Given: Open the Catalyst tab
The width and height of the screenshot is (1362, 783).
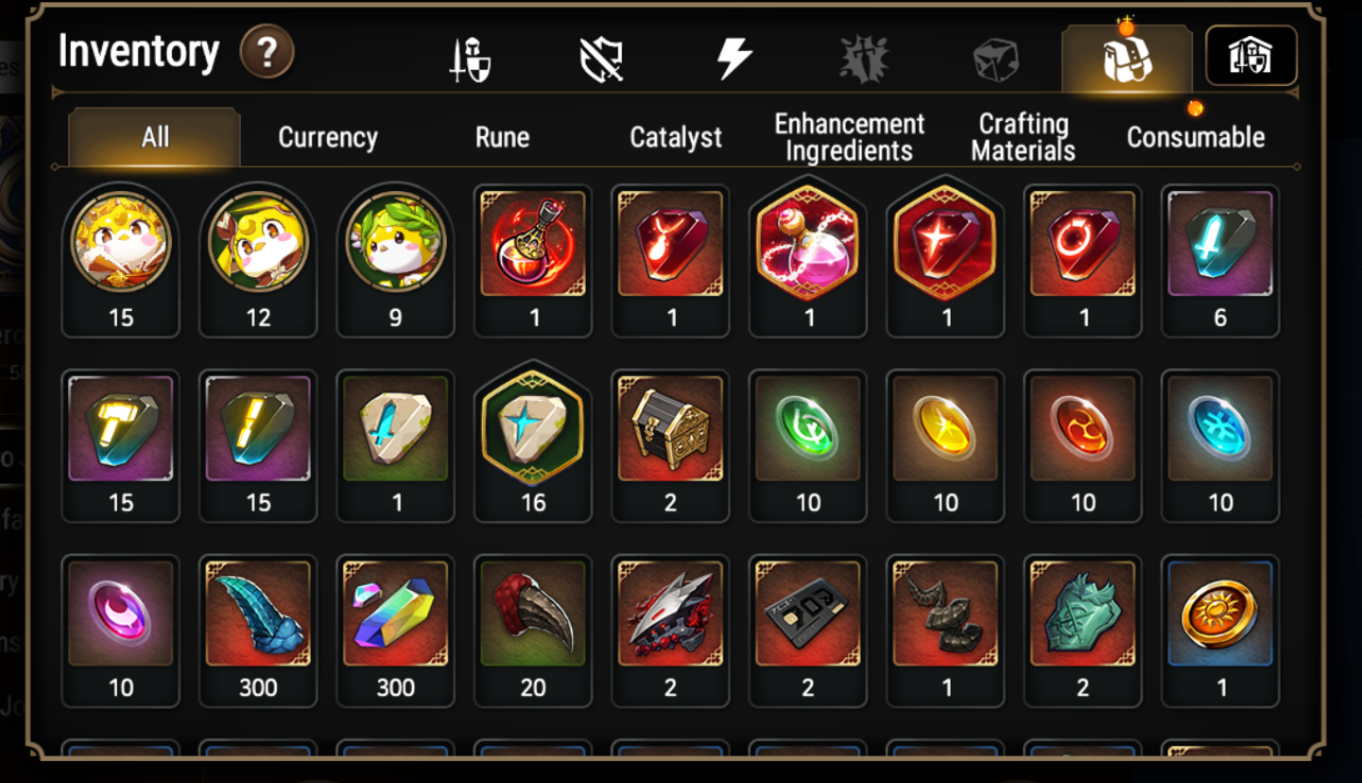Looking at the screenshot, I should point(676,137).
